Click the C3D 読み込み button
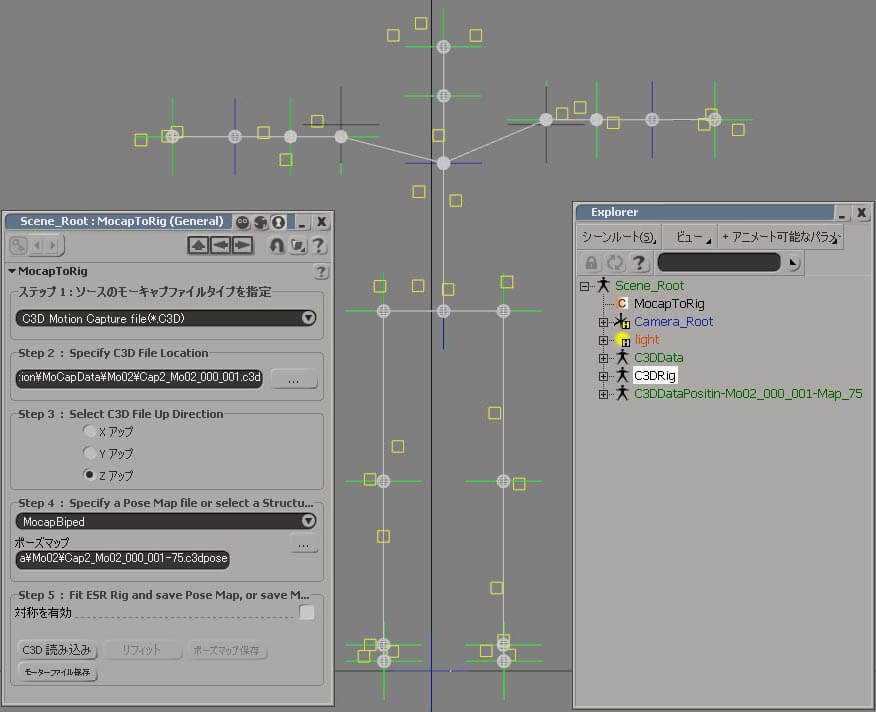The width and height of the screenshot is (876, 712). point(56,650)
